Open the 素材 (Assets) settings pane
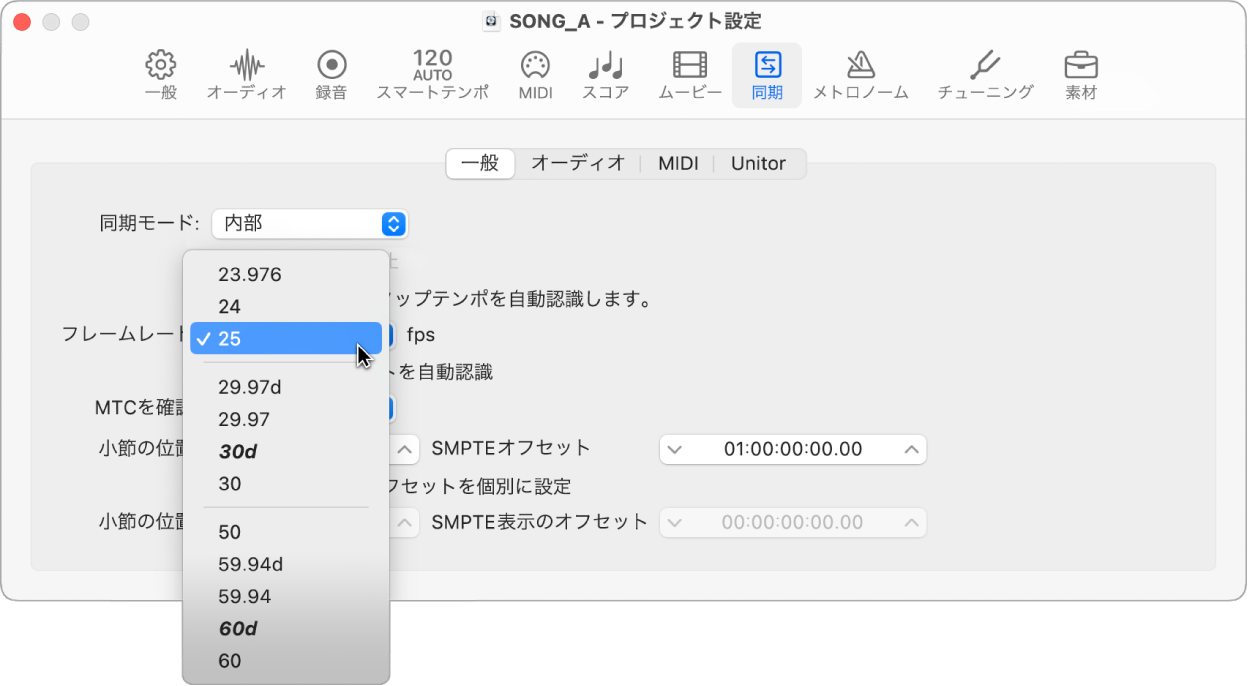Screen dimensions: 1248x686 [1081, 75]
